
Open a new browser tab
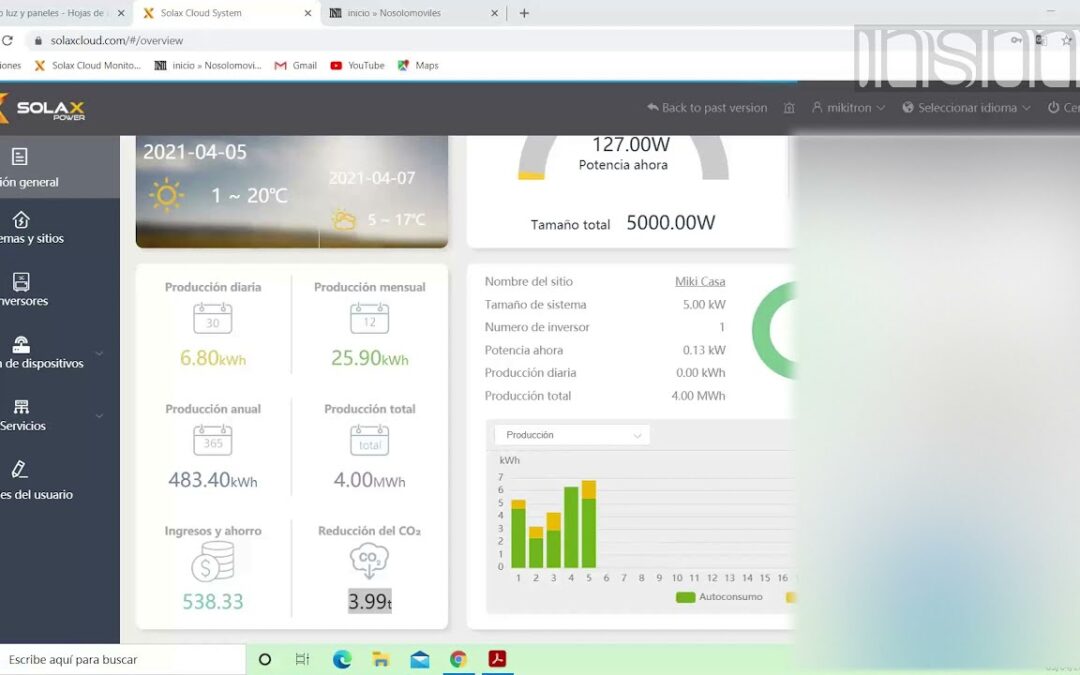[x=524, y=13]
